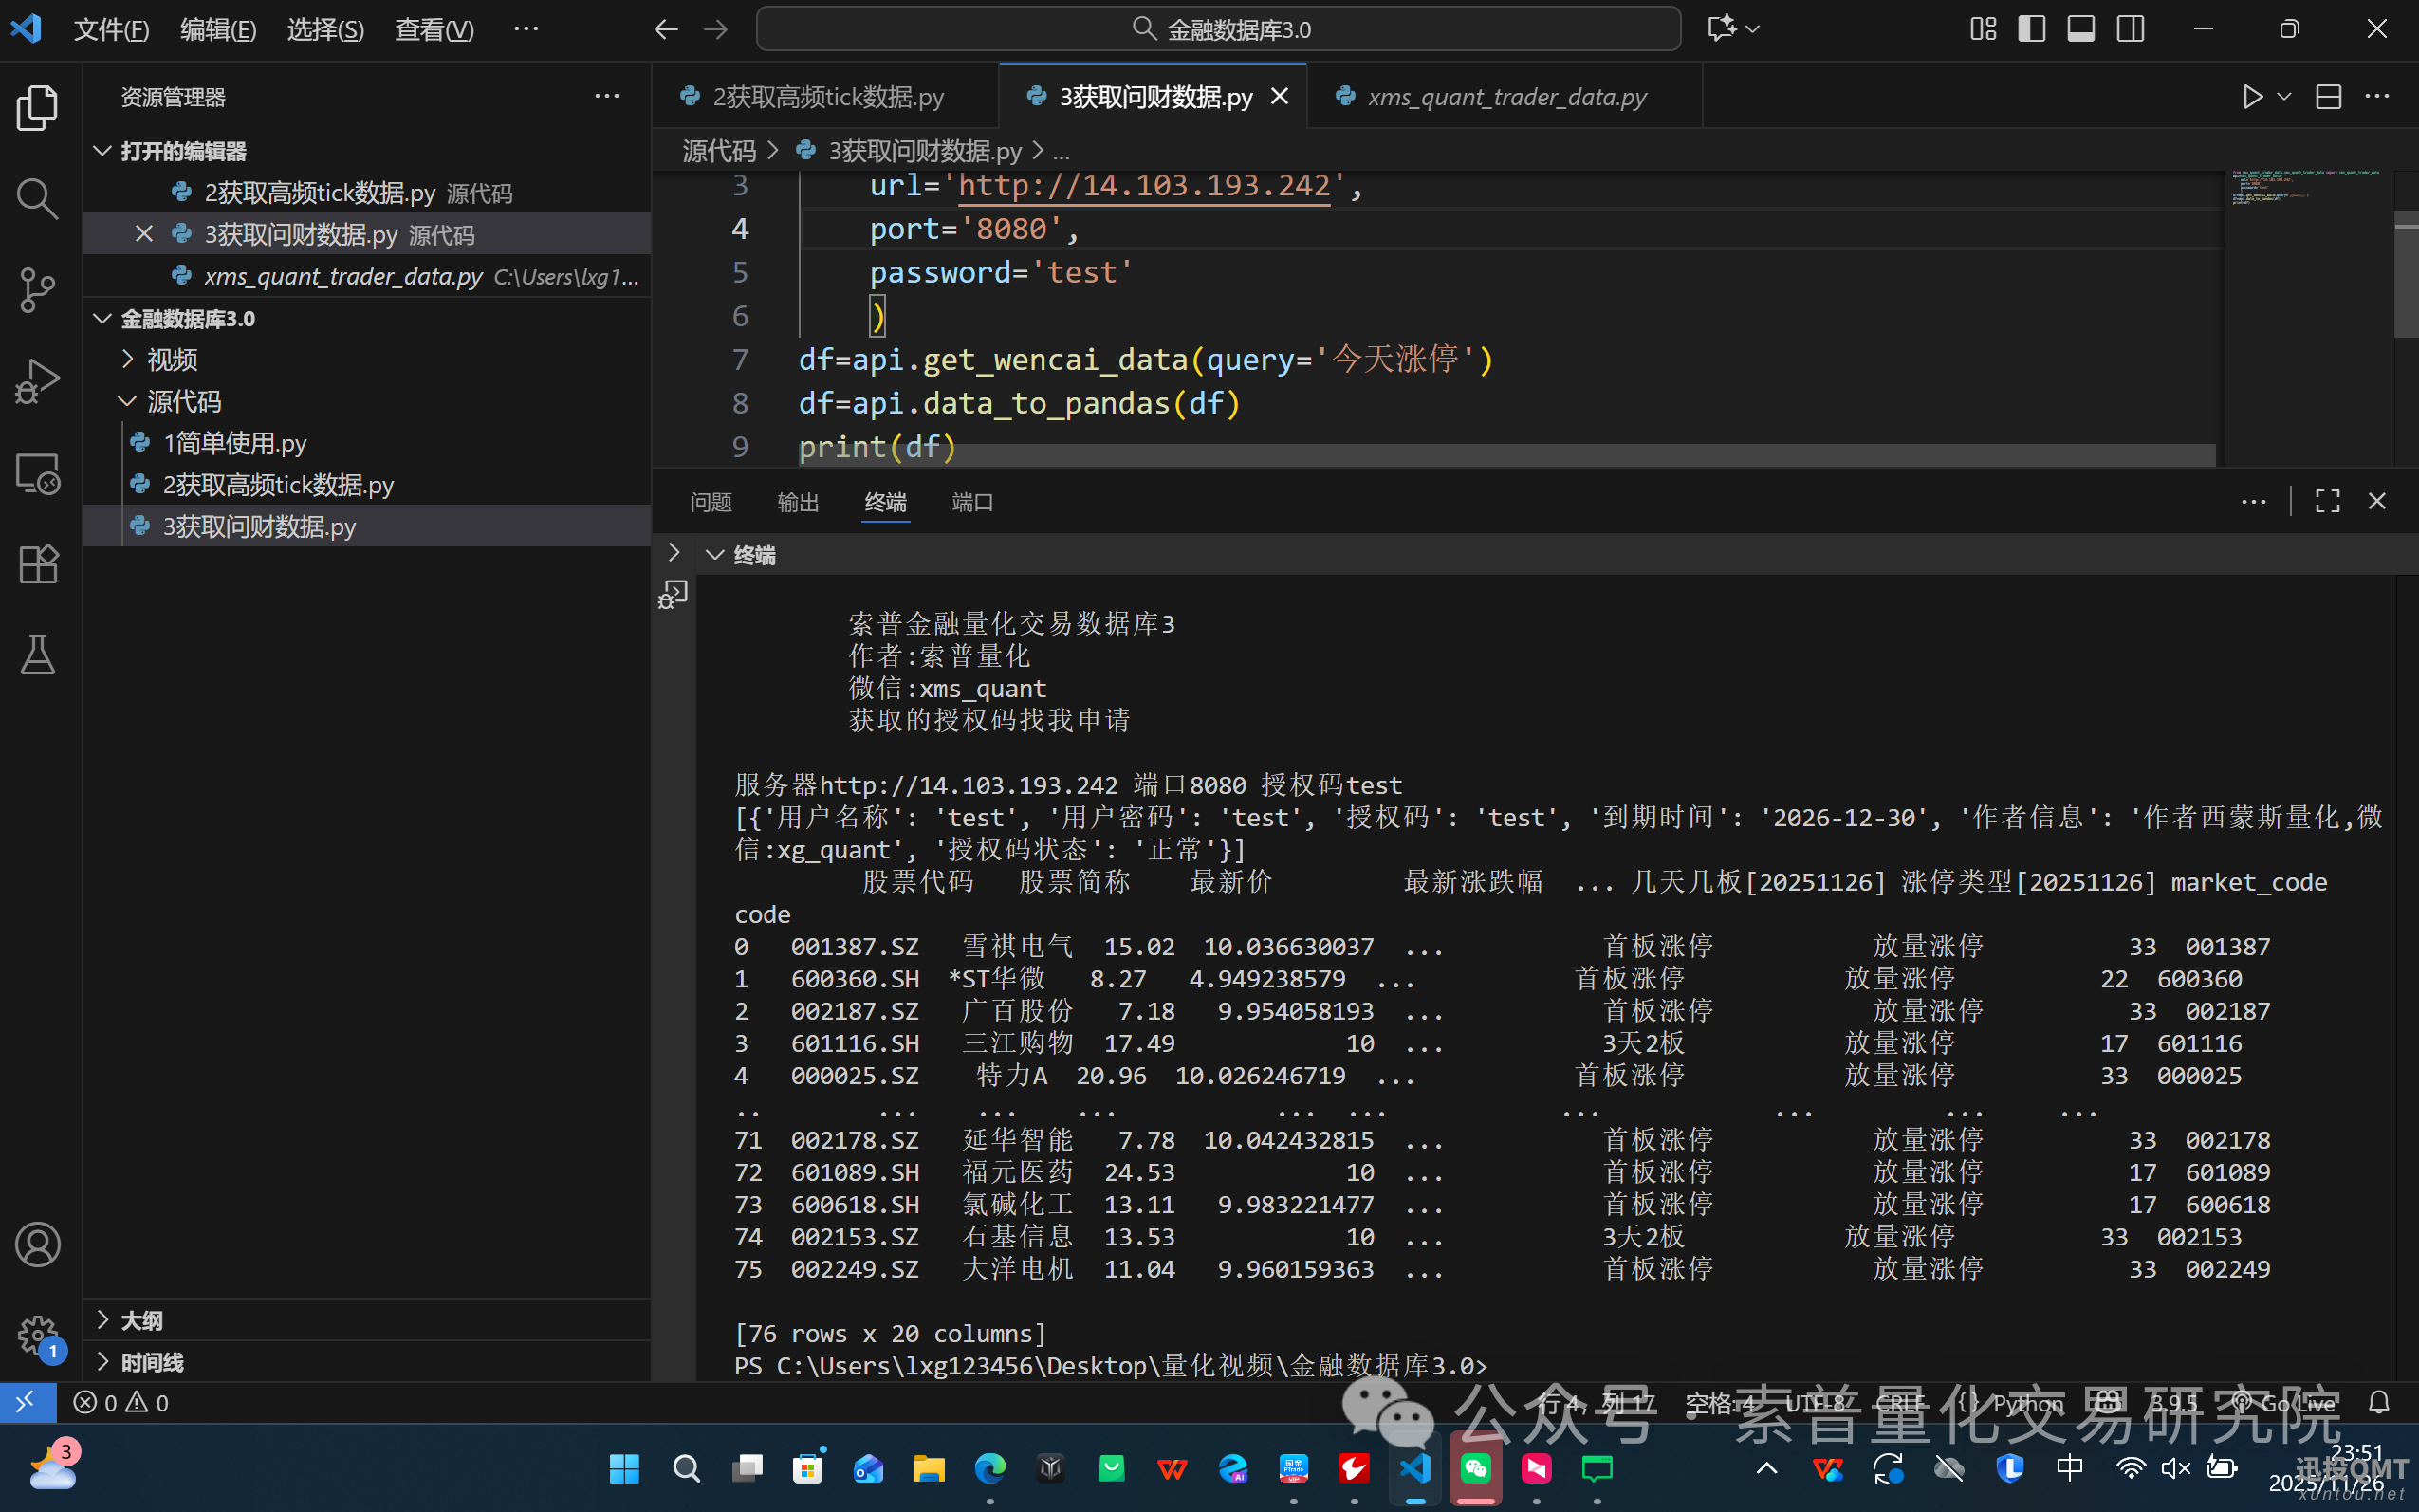Click the Run Python File play button
2419x1512 pixels.
[x=2252, y=97]
